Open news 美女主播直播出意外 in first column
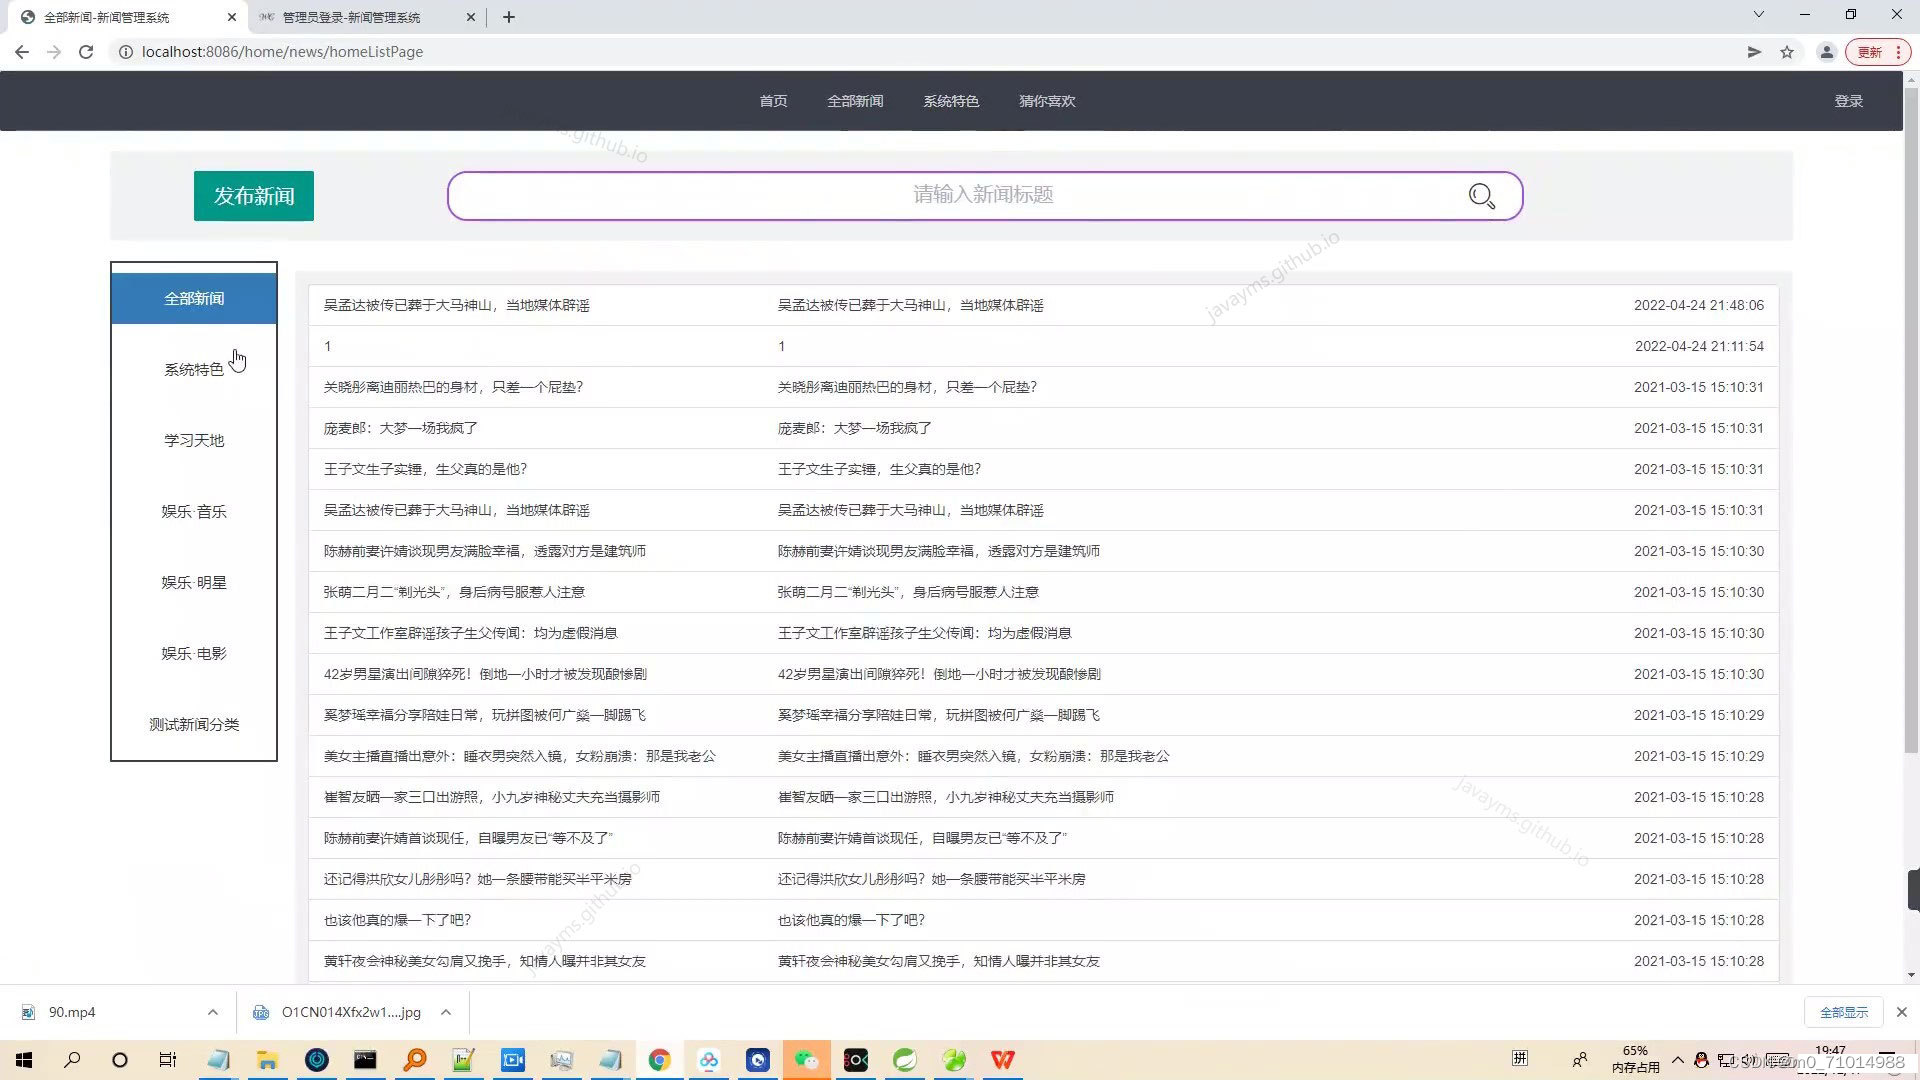 coord(520,756)
